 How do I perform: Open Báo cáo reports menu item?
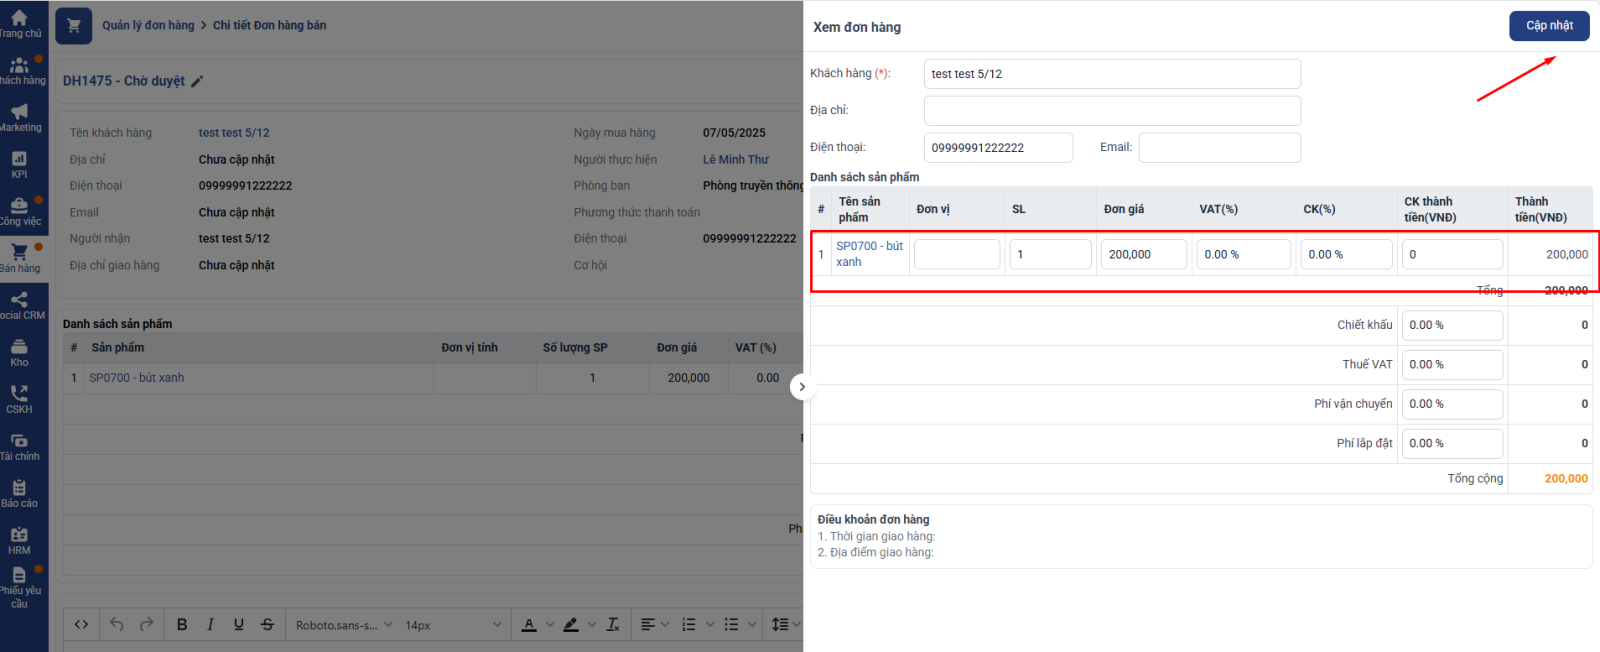click(x=19, y=493)
